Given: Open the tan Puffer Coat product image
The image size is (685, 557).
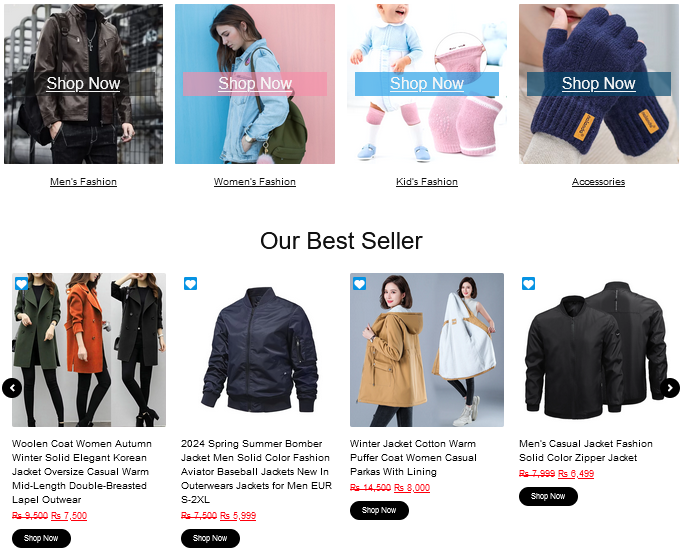Looking at the screenshot, I should click(x=427, y=350).
